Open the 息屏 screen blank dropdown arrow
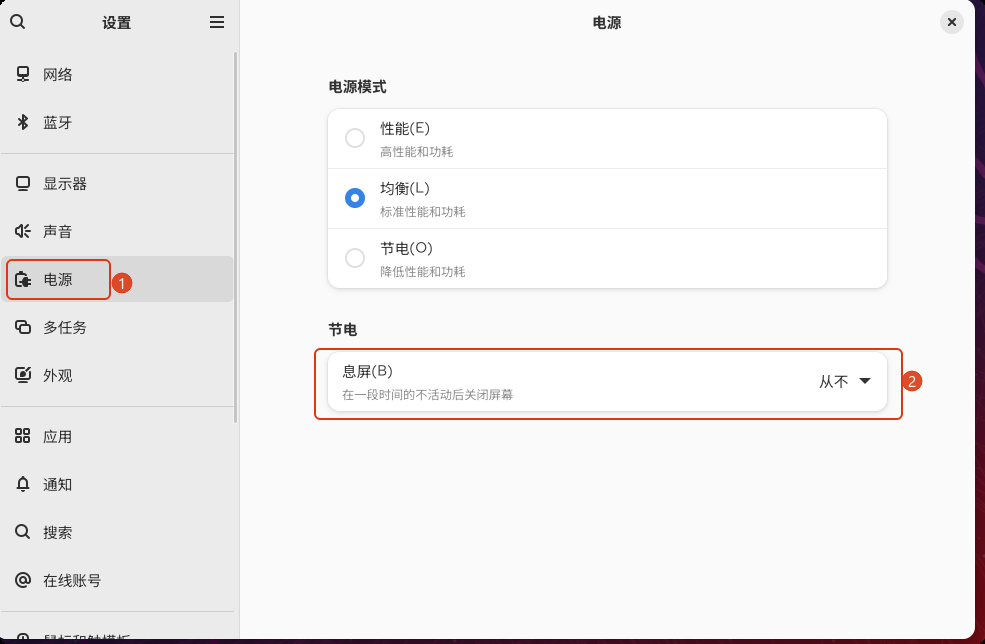Screen dimensions: 985x644 (865, 381)
